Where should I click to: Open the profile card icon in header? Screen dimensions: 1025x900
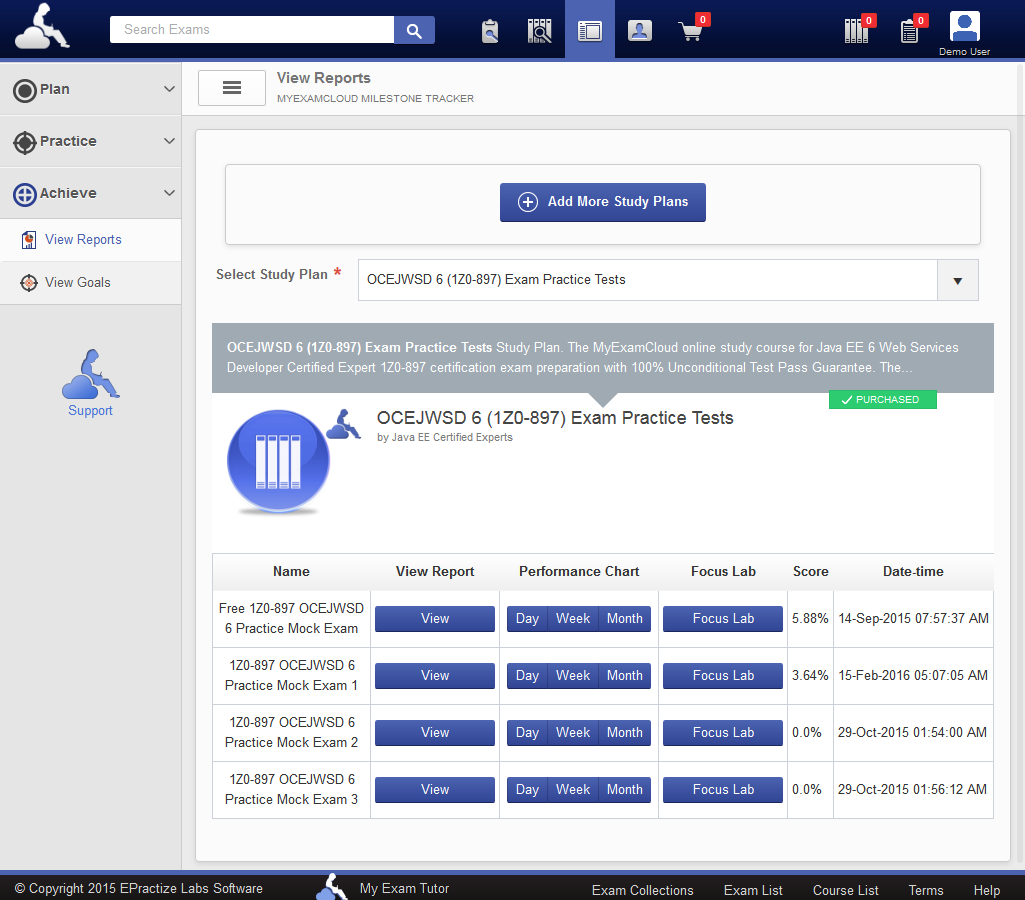pyautogui.click(x=640, y=31)
